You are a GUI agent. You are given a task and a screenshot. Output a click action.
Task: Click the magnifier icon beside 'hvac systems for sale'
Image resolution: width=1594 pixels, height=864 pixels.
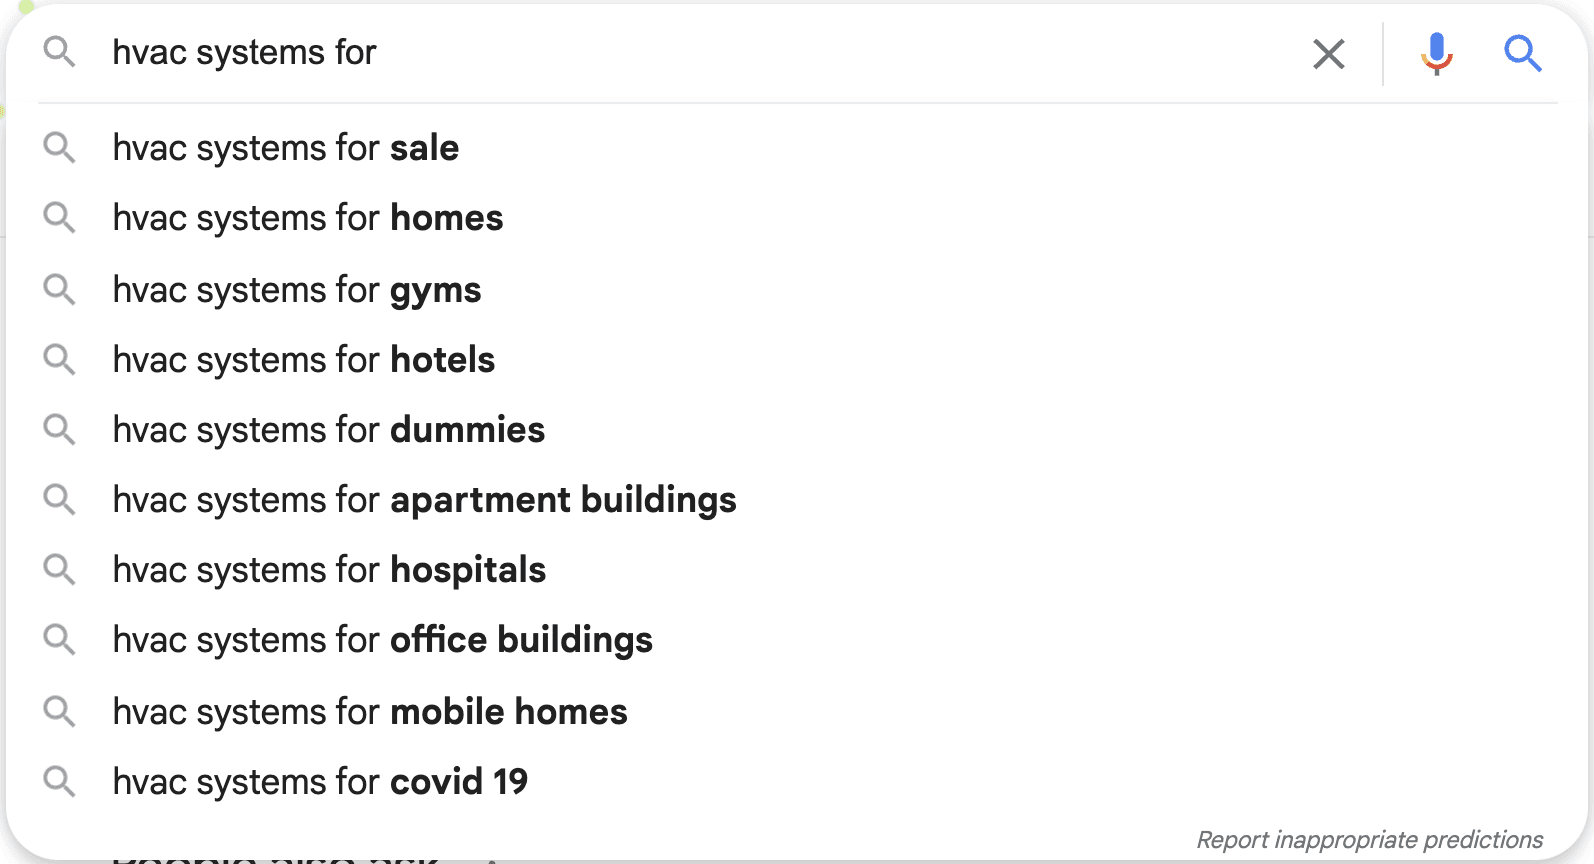coord(60,147)
